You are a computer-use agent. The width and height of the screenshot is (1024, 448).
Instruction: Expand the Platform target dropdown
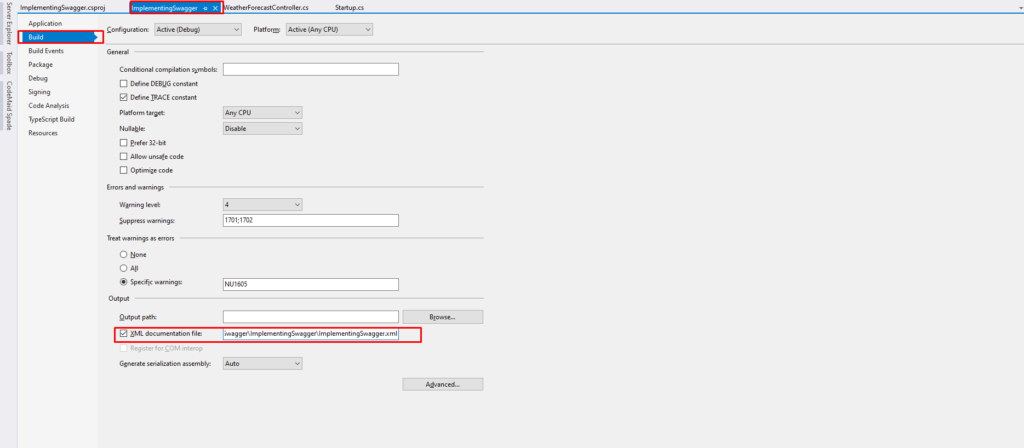click(x=262, y=113)
